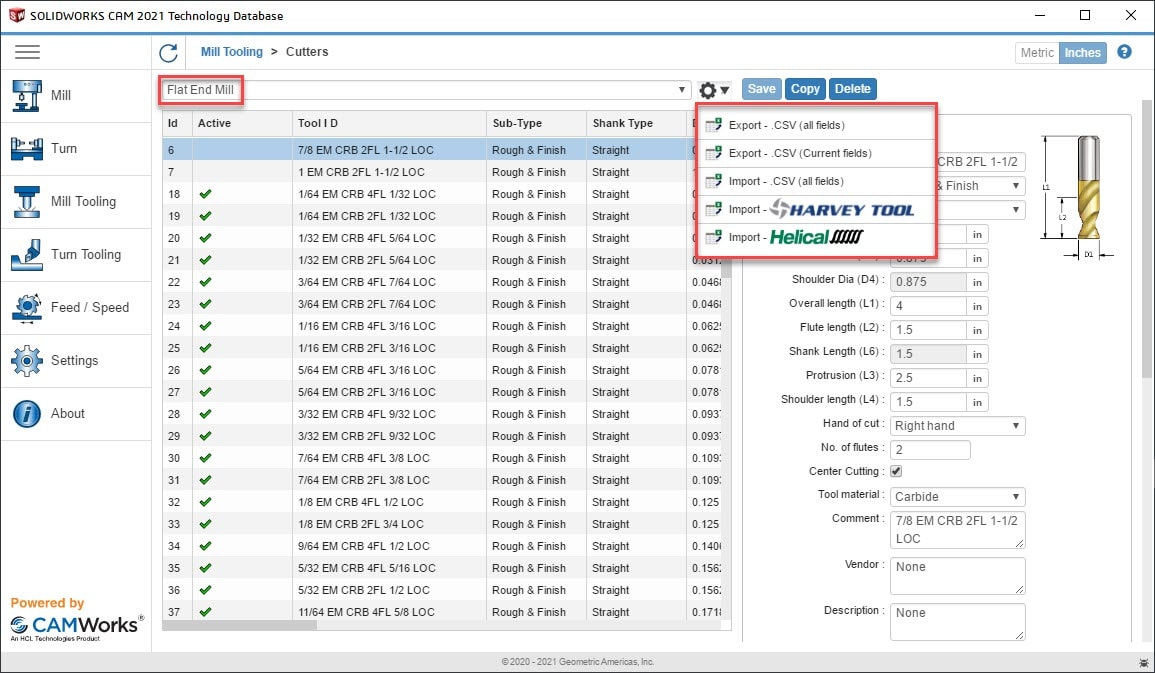Viewport: 1155px width, 673px height.
Task: Select row 1 EM CRB 2FL 1-1/2 LOC
Action: click(x=442, y=172)
